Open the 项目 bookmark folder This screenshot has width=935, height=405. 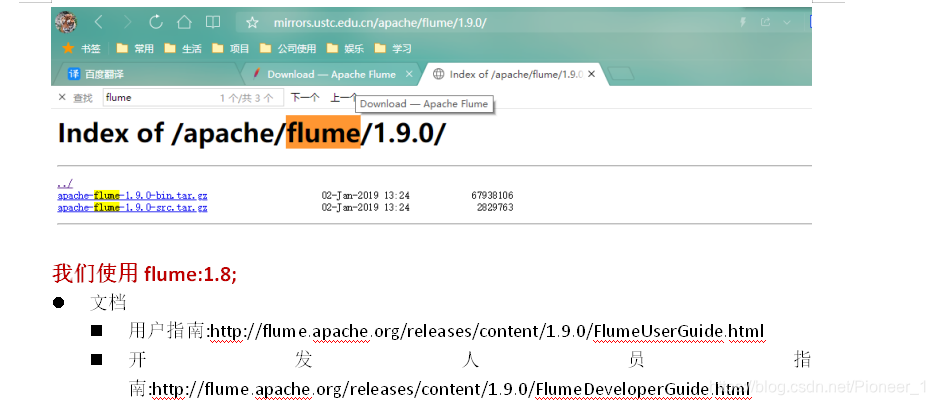pyautogui.click(x=231, y=48)
